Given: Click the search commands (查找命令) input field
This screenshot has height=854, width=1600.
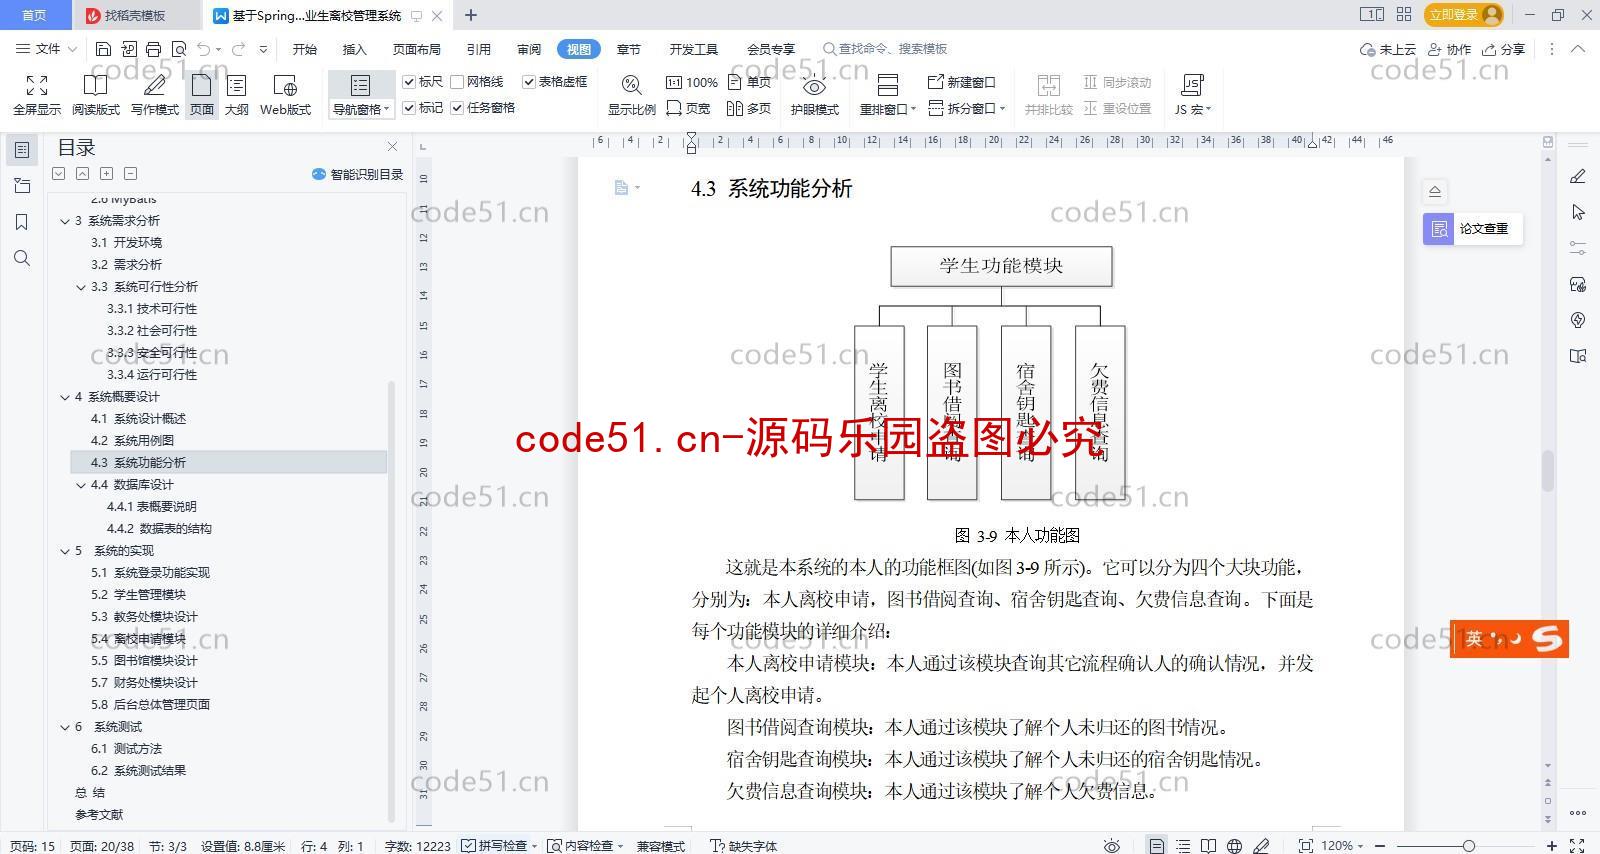Looking at the screenshot, I should click(x=885, y=49).
